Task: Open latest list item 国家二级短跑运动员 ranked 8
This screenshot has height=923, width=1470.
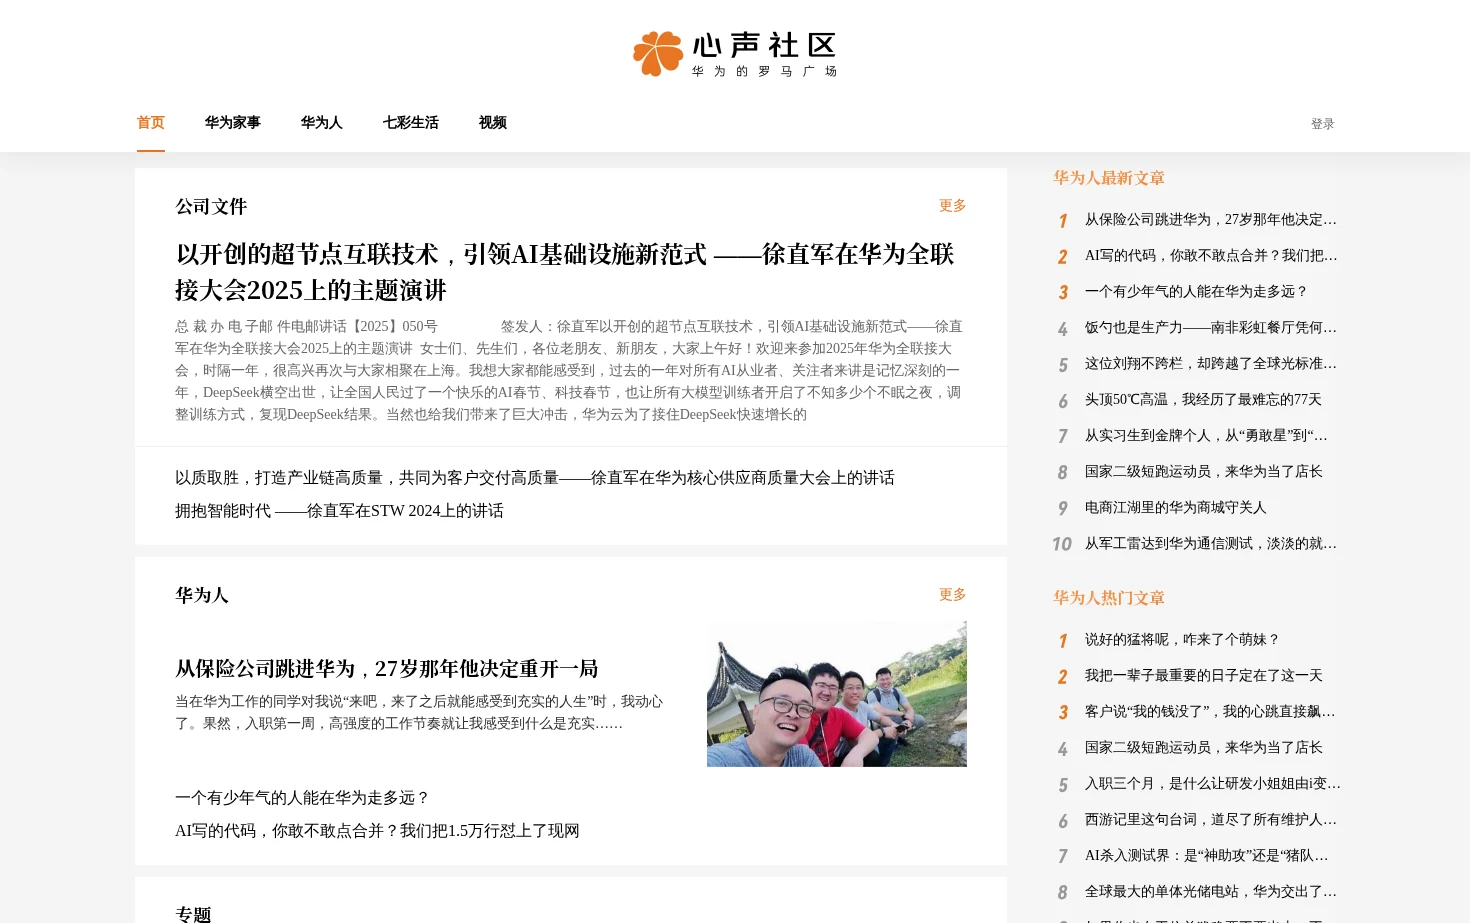Action: point(1204,472)
